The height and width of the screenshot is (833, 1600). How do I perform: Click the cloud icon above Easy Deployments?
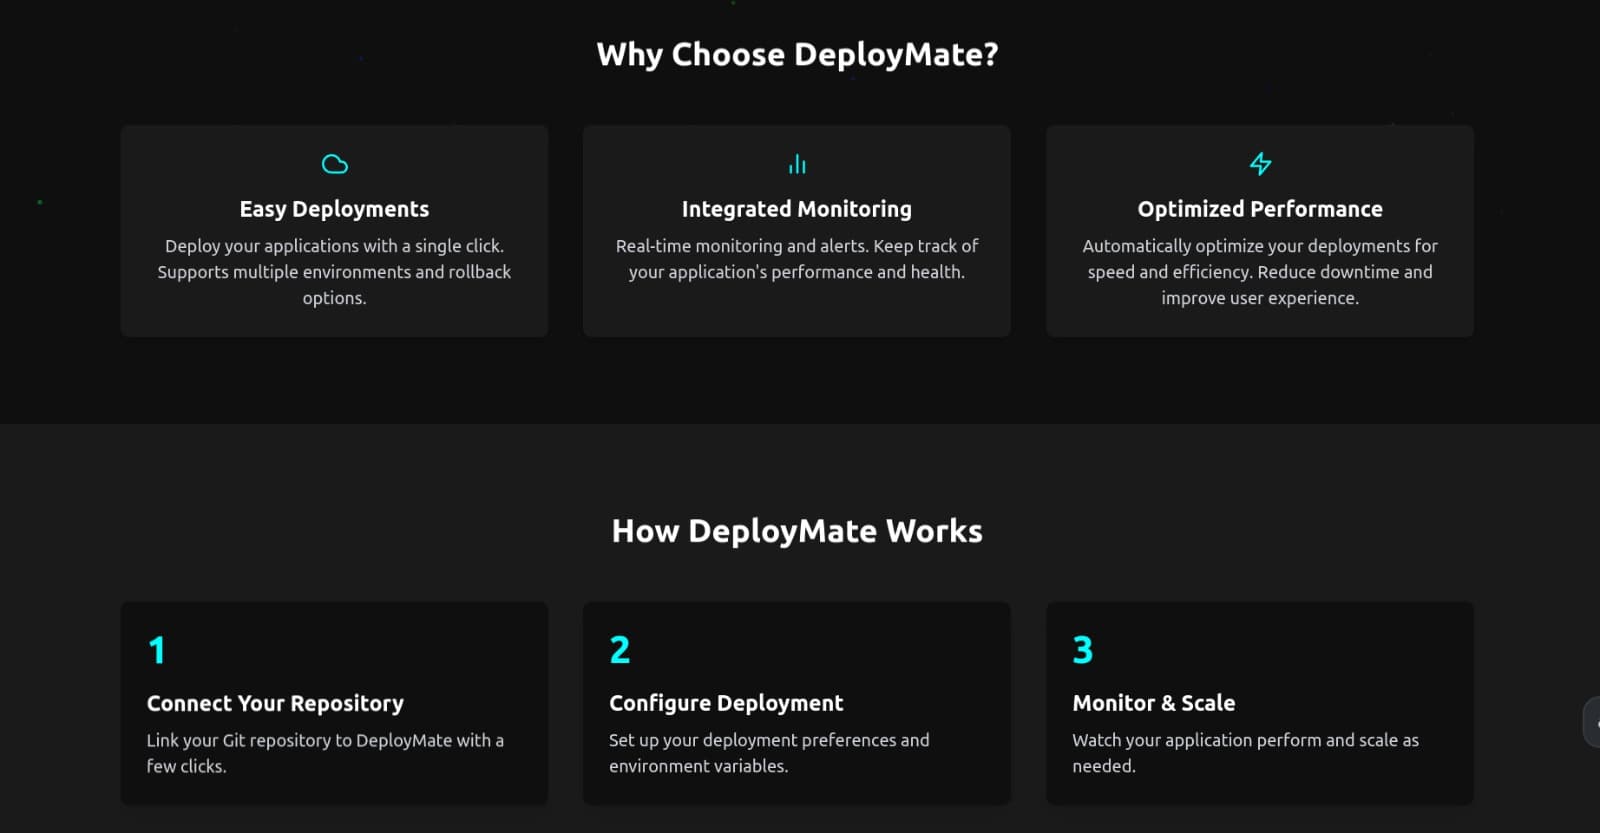pos(334,164)
